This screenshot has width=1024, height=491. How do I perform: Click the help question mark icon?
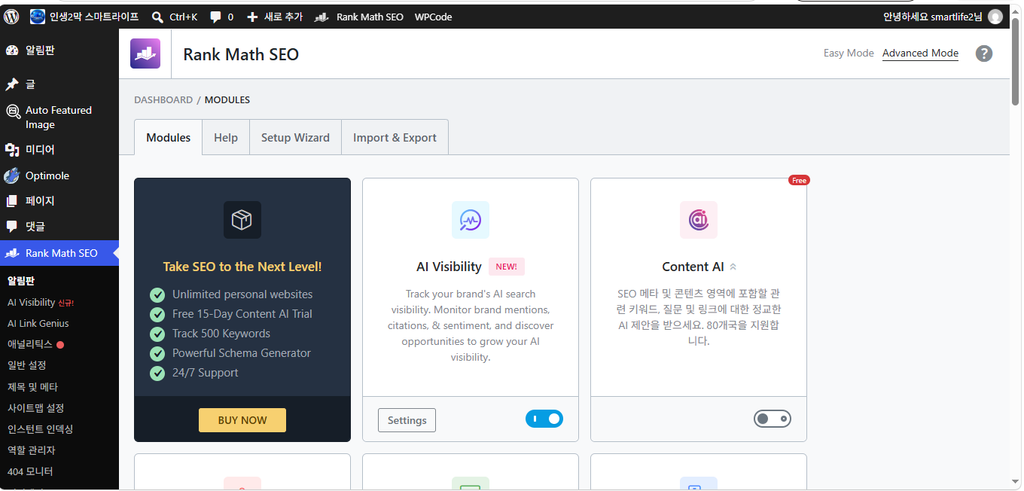[x=984, y=54]
